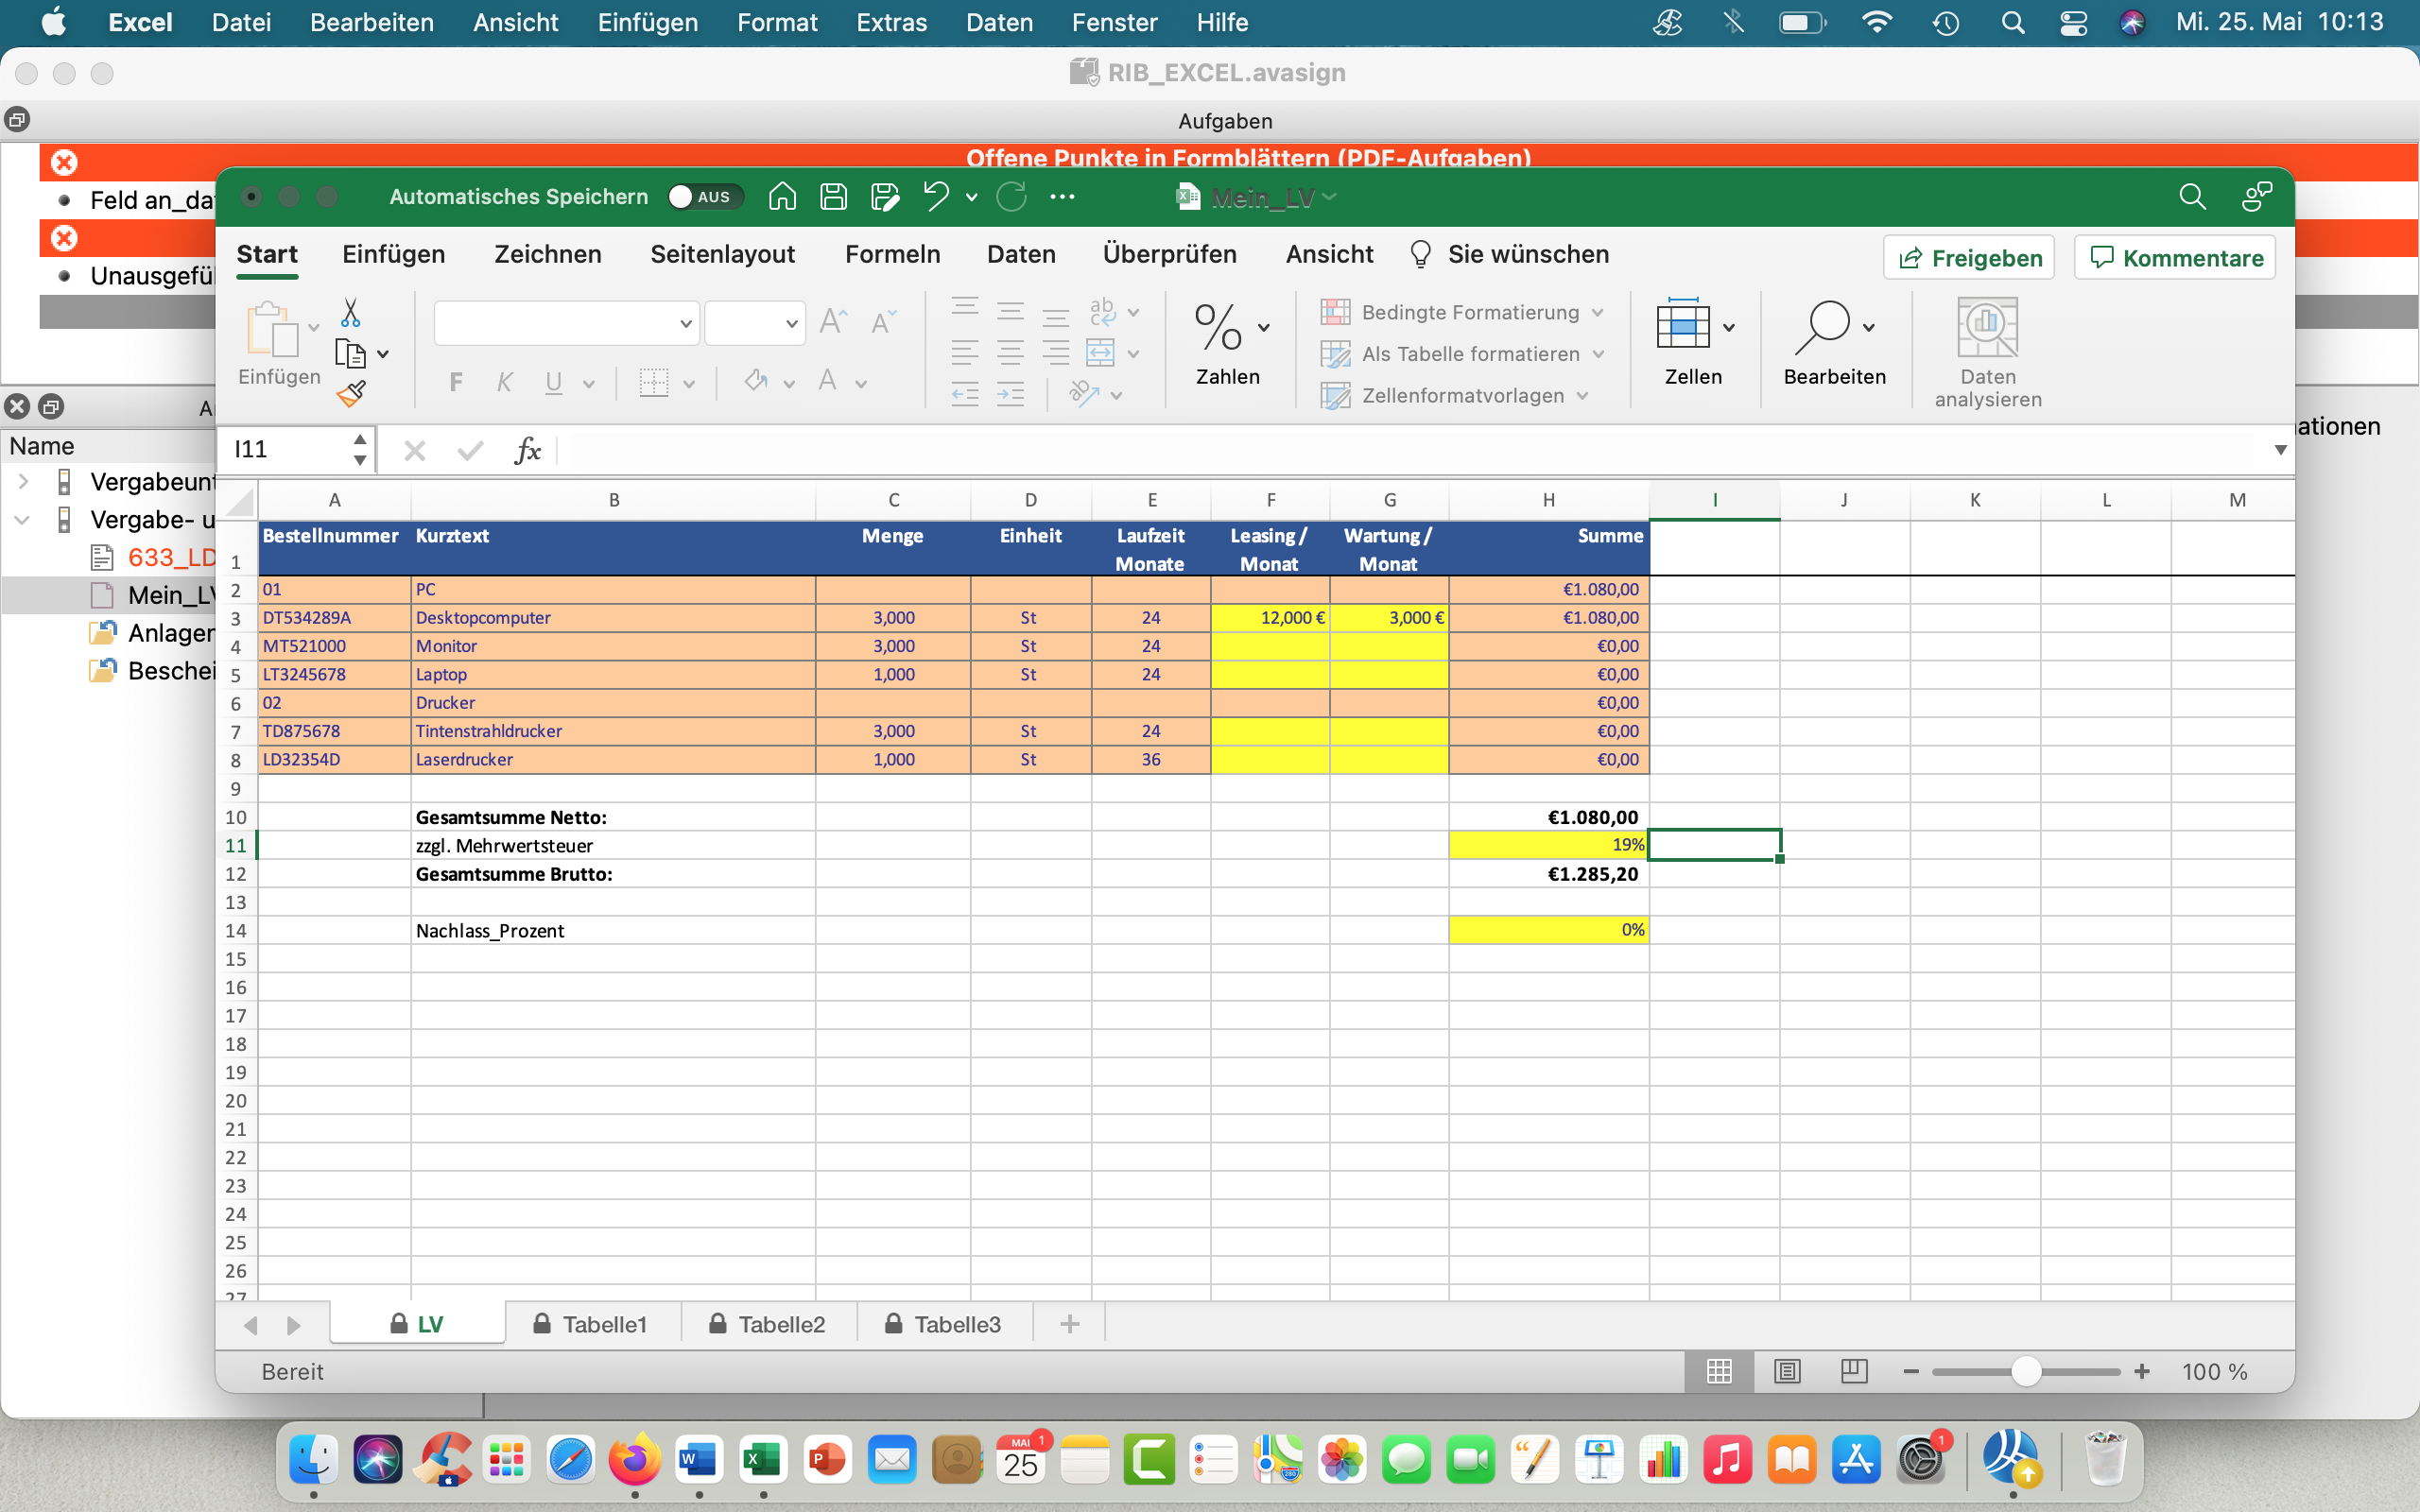
Task: Adjust the zoom slider handle
Action: tap(2025, 1371)
